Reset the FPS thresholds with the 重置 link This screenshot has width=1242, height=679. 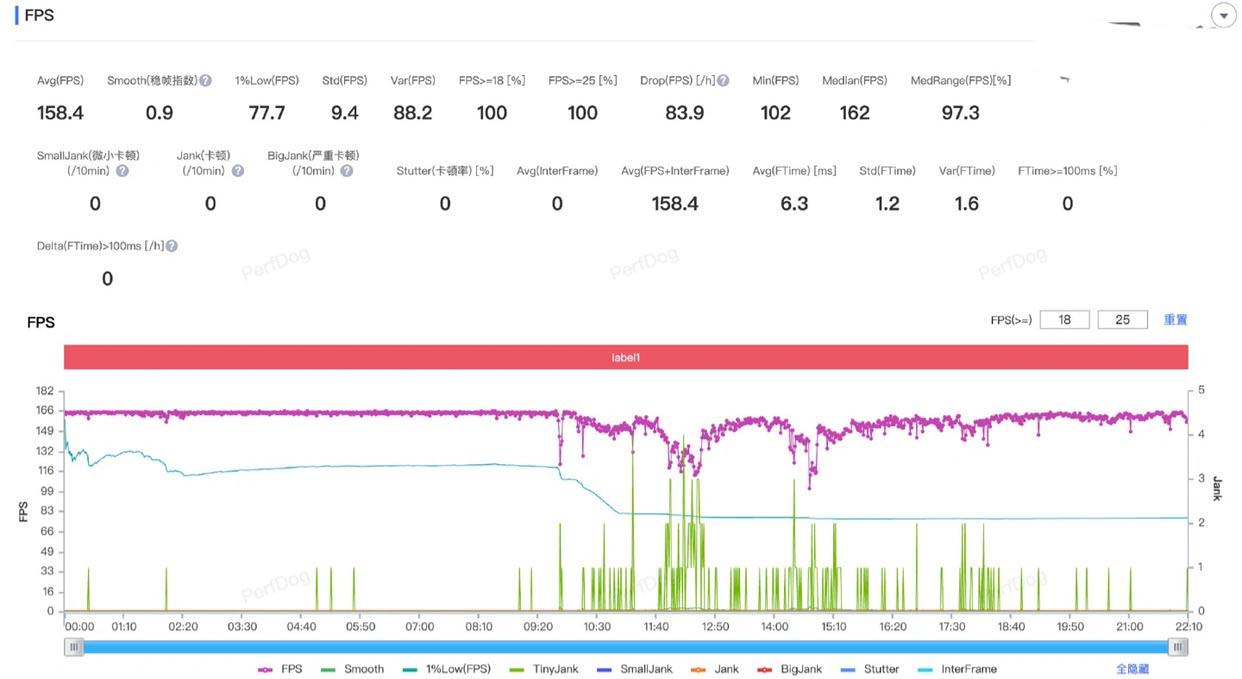coord(1175,320)
